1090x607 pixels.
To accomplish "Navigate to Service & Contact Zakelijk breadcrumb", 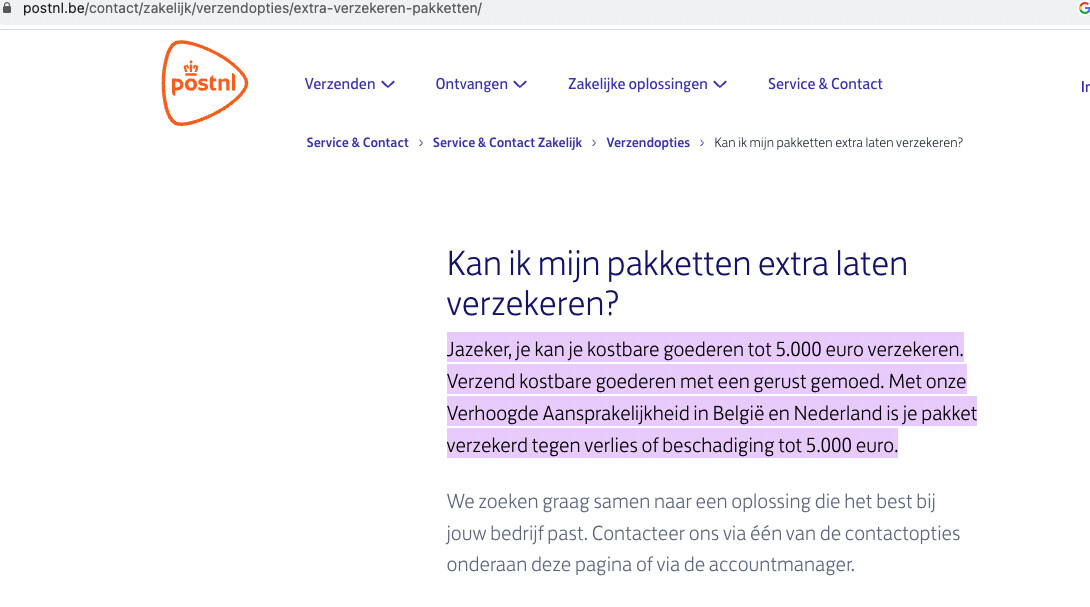I will (507, 143).
